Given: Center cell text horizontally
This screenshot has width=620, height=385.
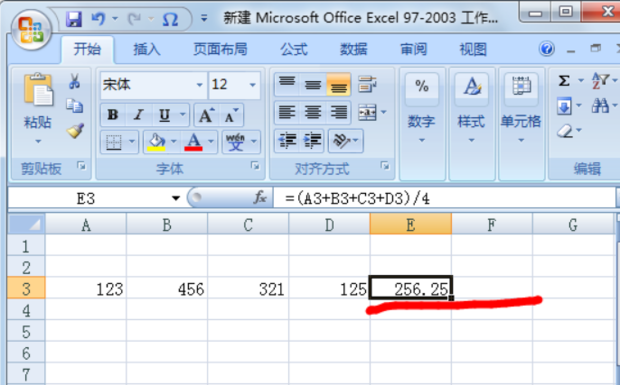Looking at the screenshot, I should click(x=313, y=112).
